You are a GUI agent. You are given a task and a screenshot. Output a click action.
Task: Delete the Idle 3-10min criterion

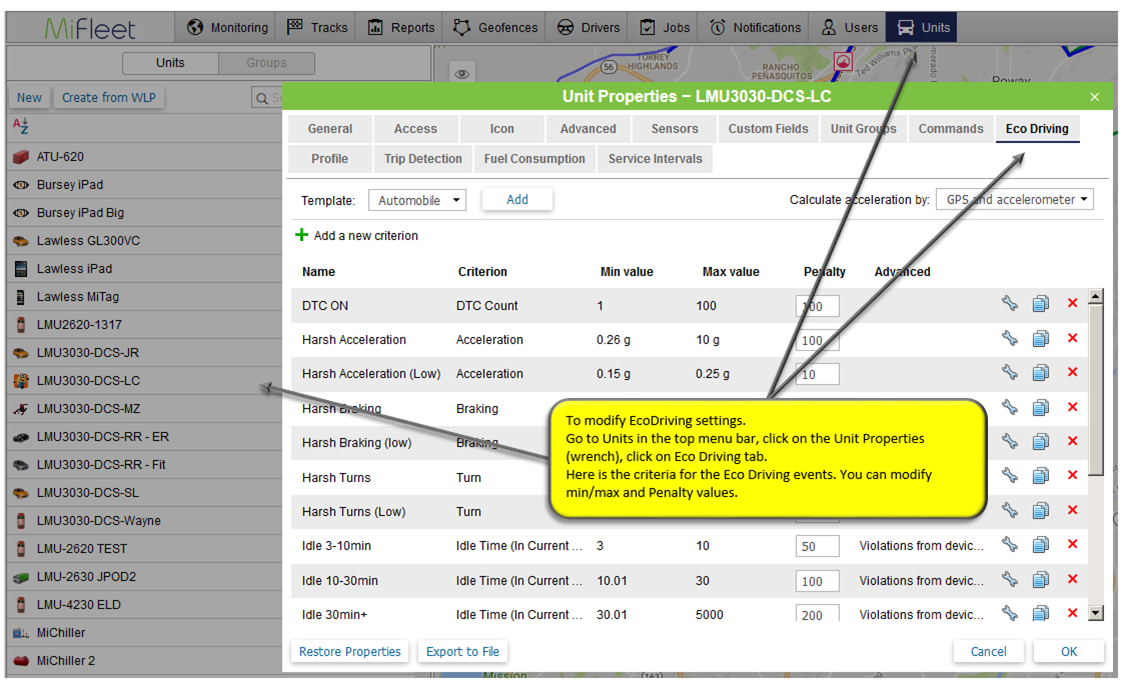tap(1072, 545)
